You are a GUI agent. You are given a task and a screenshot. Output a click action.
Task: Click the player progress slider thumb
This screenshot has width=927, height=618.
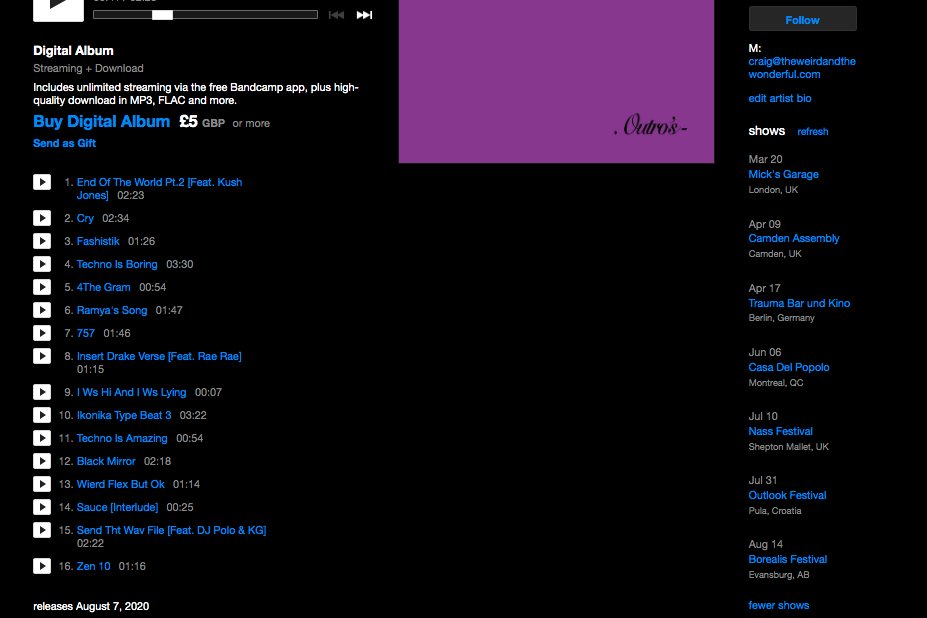click(x=162, y=15)
